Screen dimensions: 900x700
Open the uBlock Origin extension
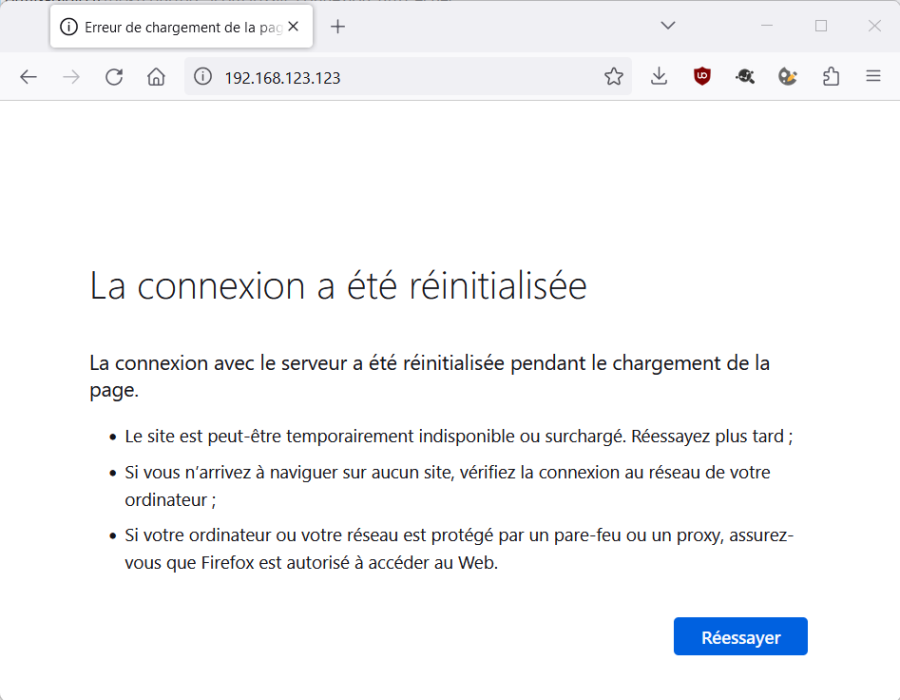(702, 77)
